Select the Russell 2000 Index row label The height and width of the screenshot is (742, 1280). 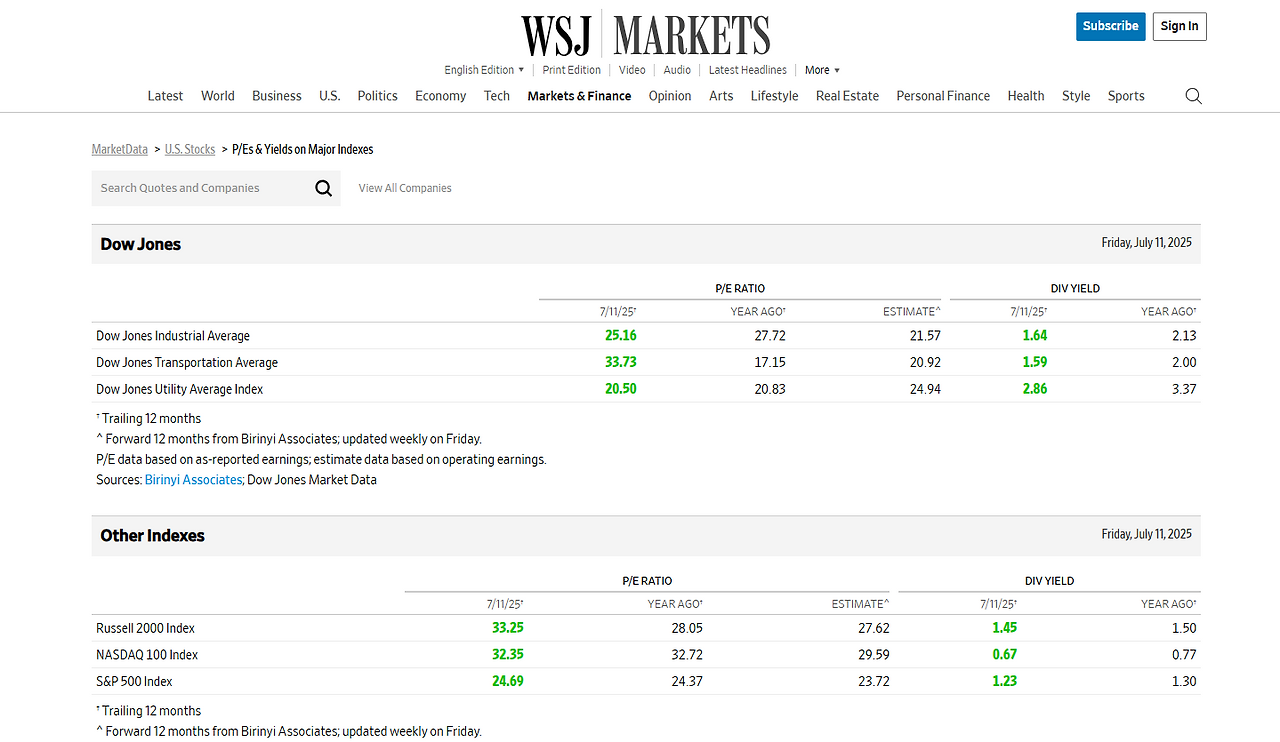146,628
